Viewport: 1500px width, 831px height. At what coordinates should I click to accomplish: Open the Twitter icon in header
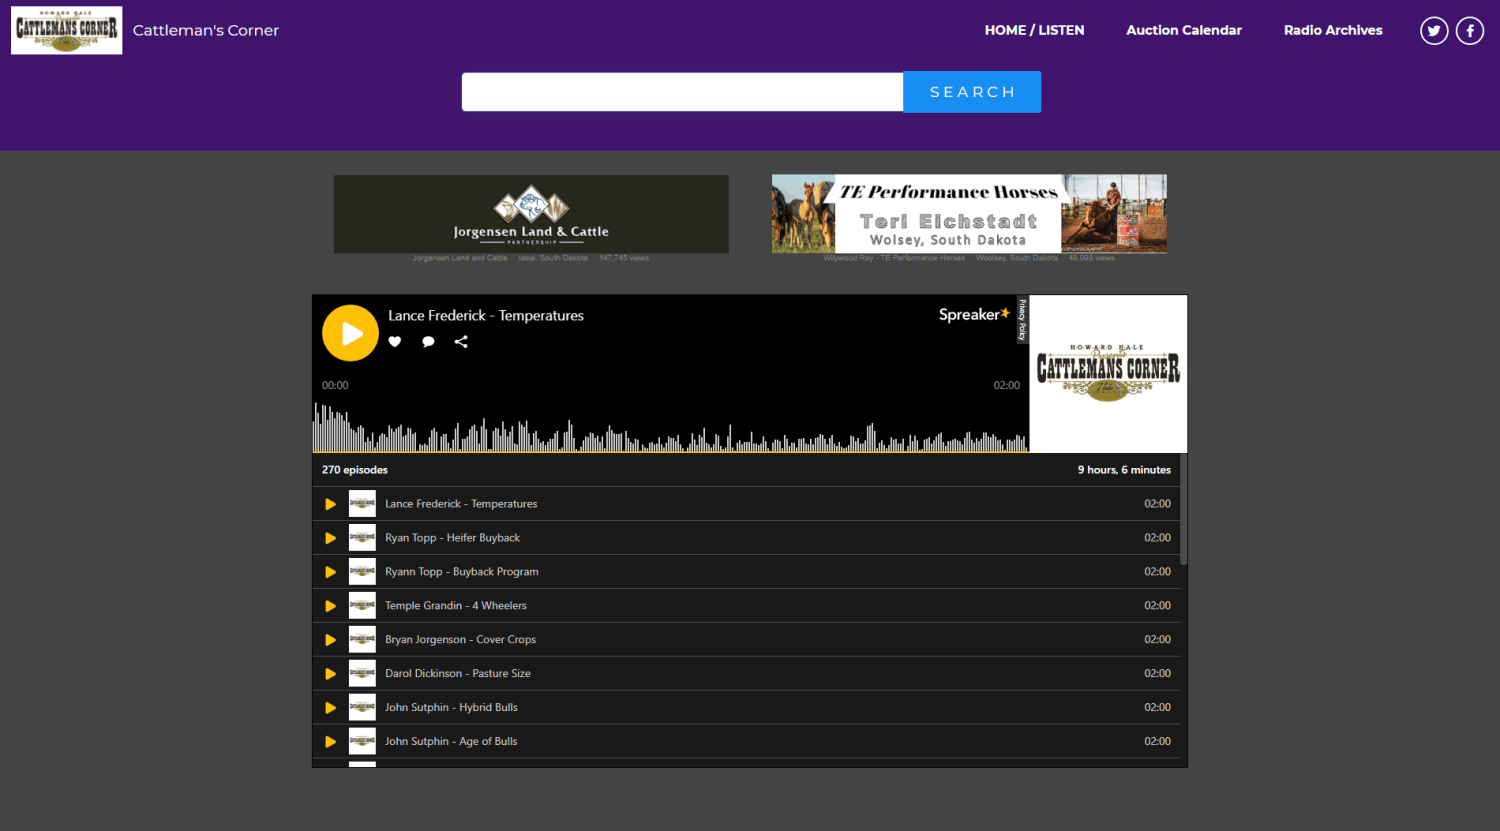pos(1434,31)
